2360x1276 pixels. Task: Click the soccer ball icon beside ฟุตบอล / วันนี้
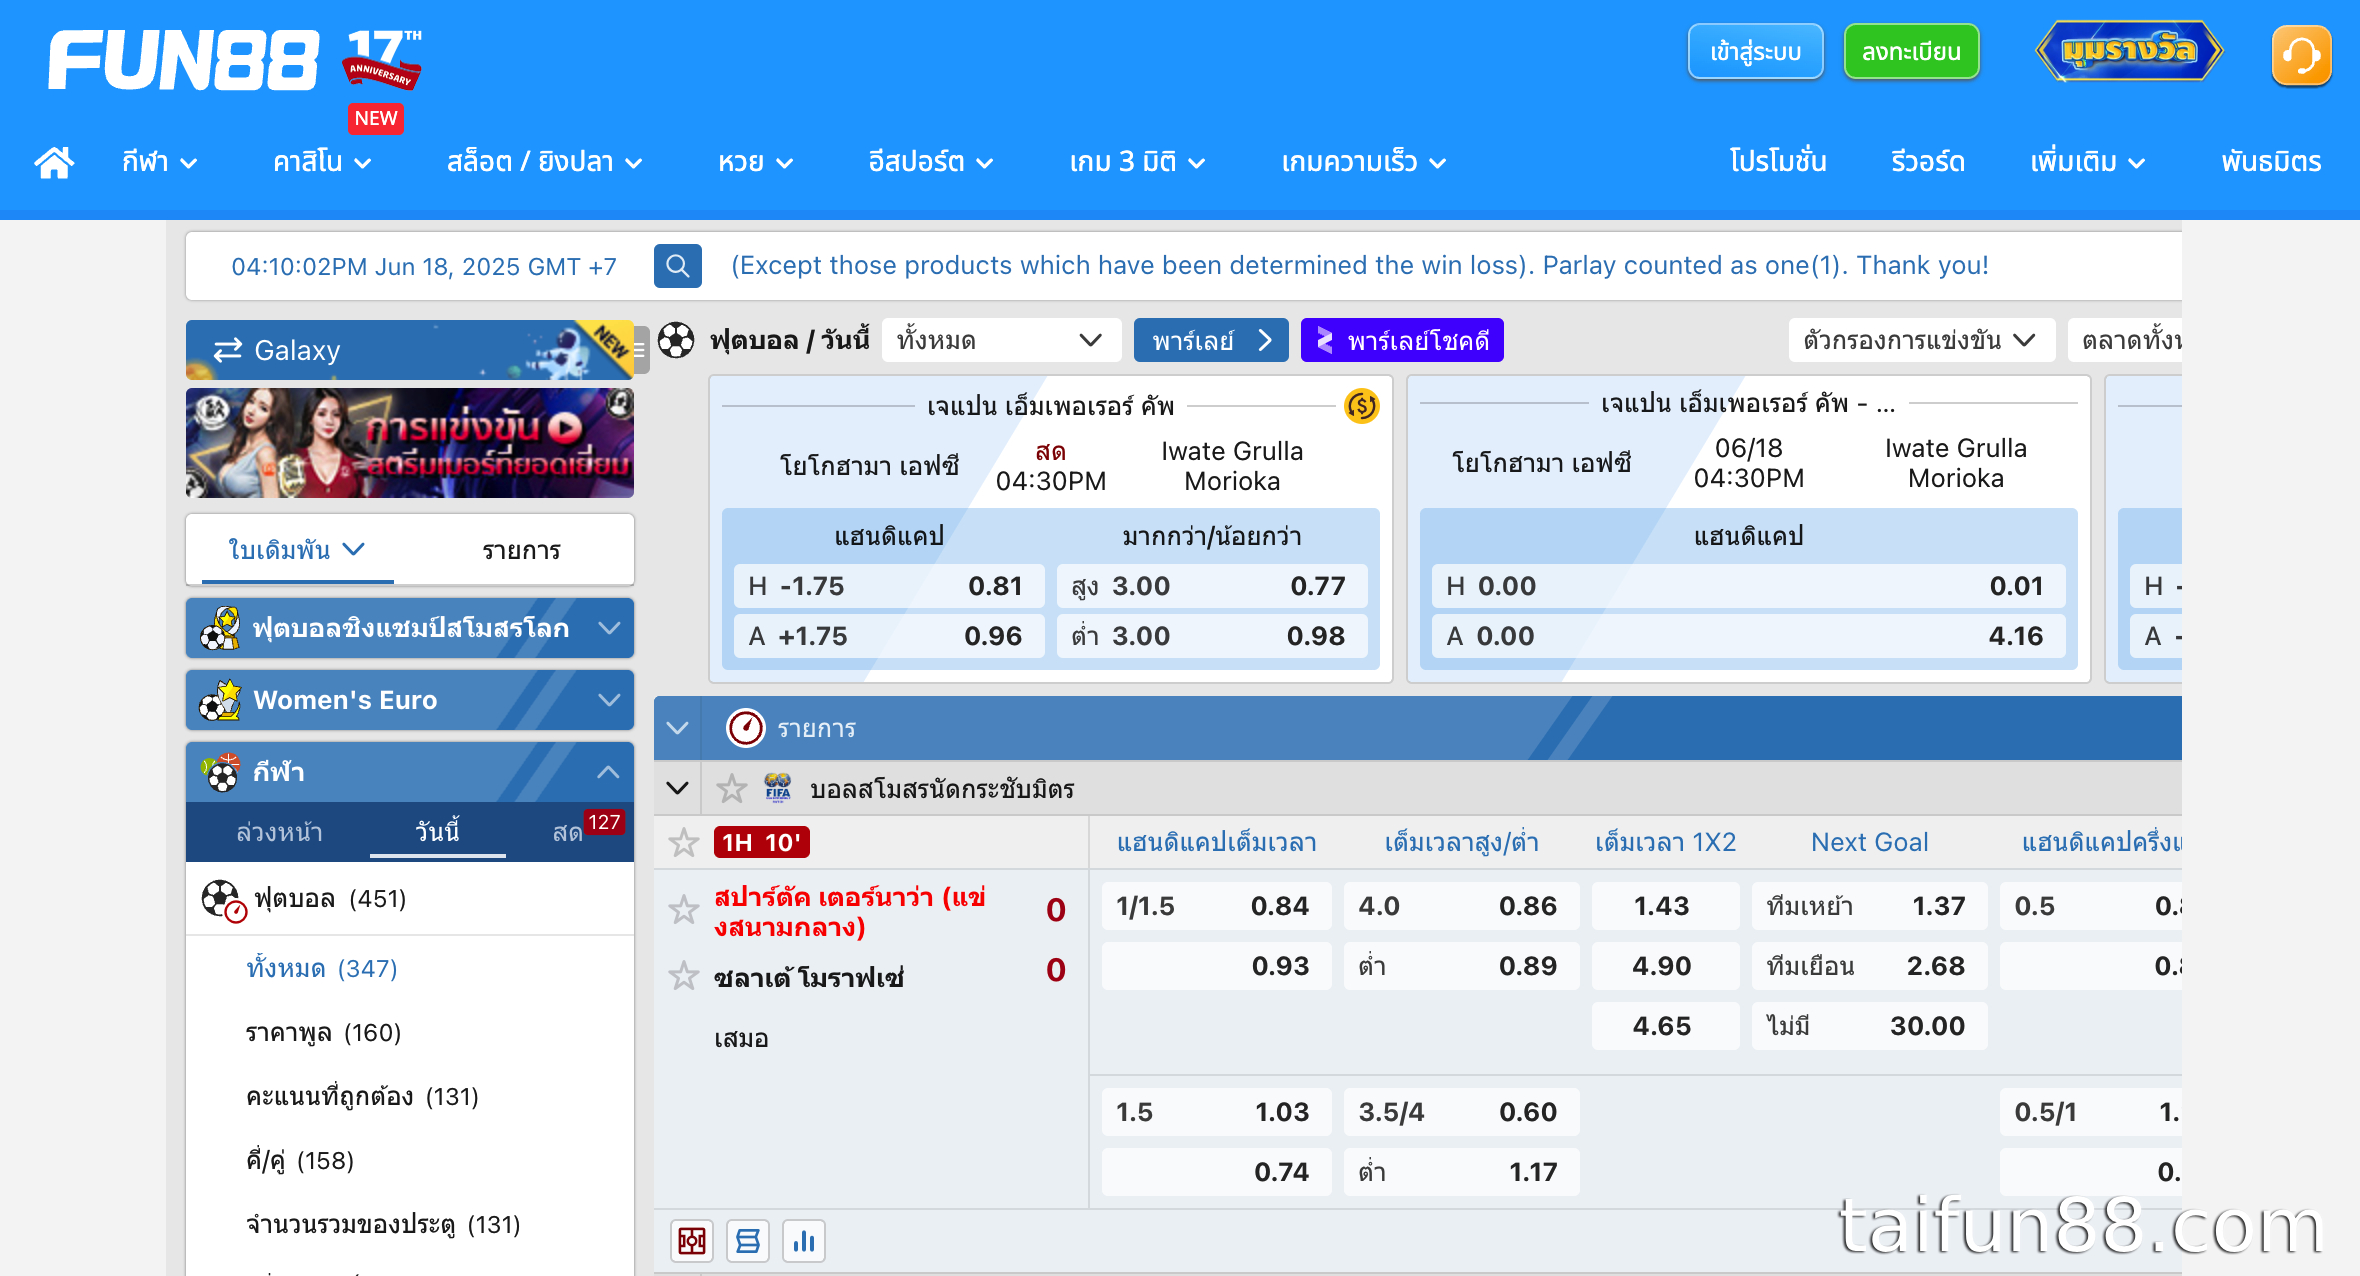click(x=676, y=340)
